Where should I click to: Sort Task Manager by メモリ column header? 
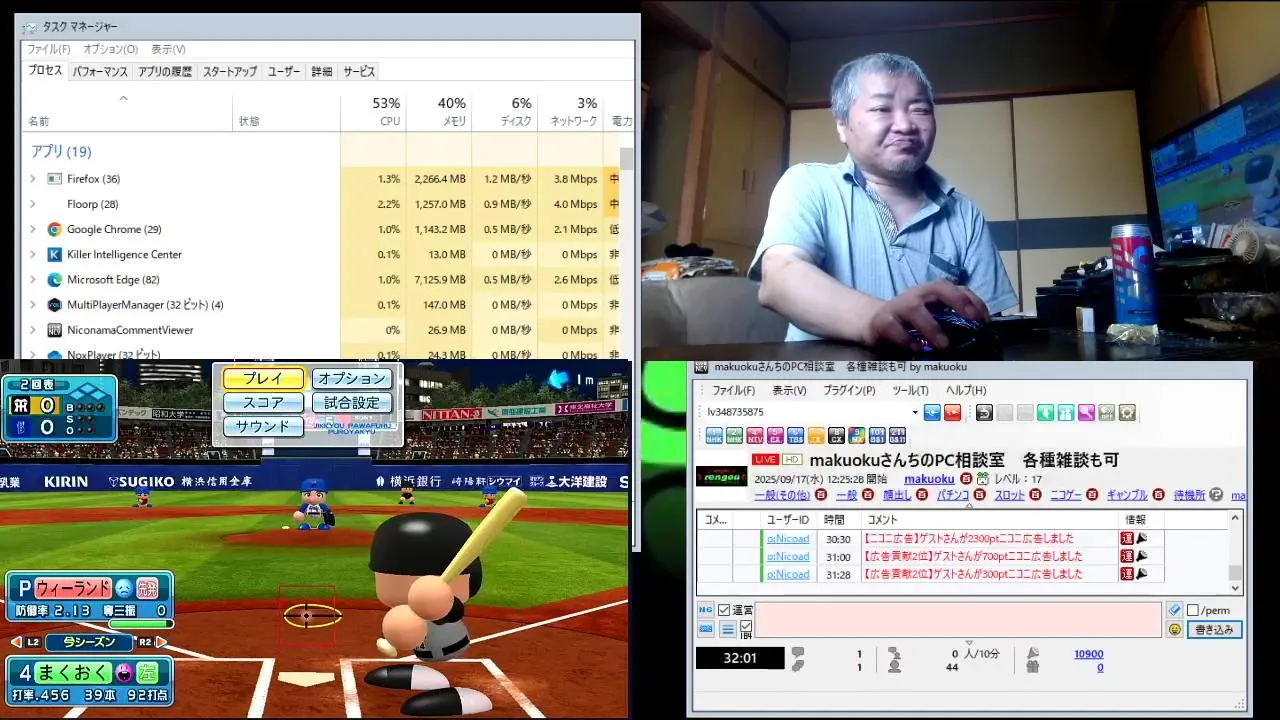pos(439,112)
